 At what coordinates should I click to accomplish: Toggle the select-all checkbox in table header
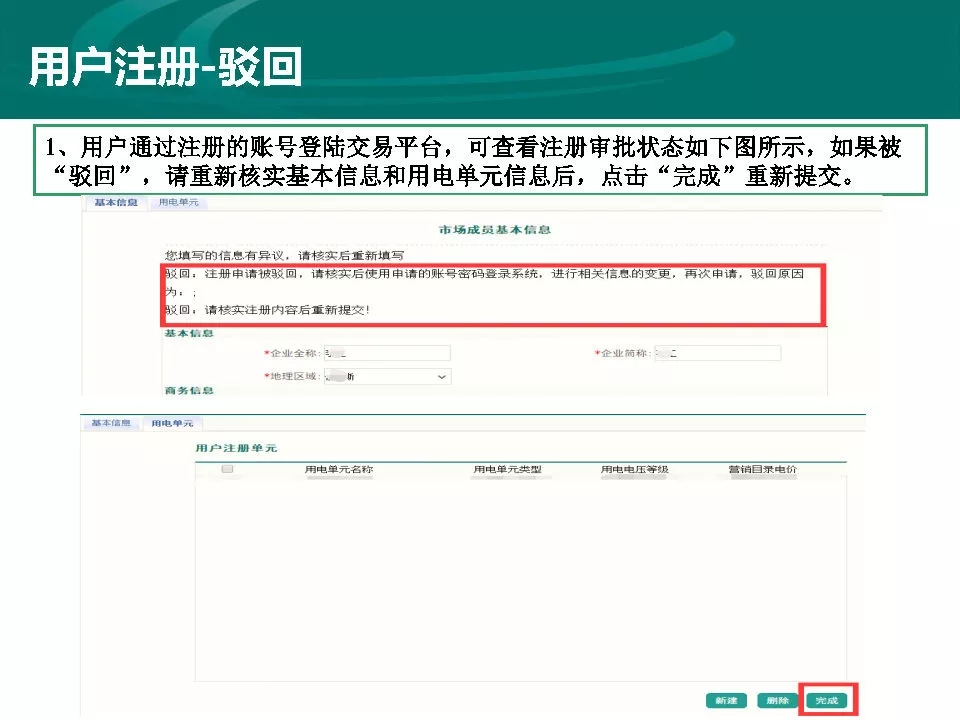[x=227, y=469]
